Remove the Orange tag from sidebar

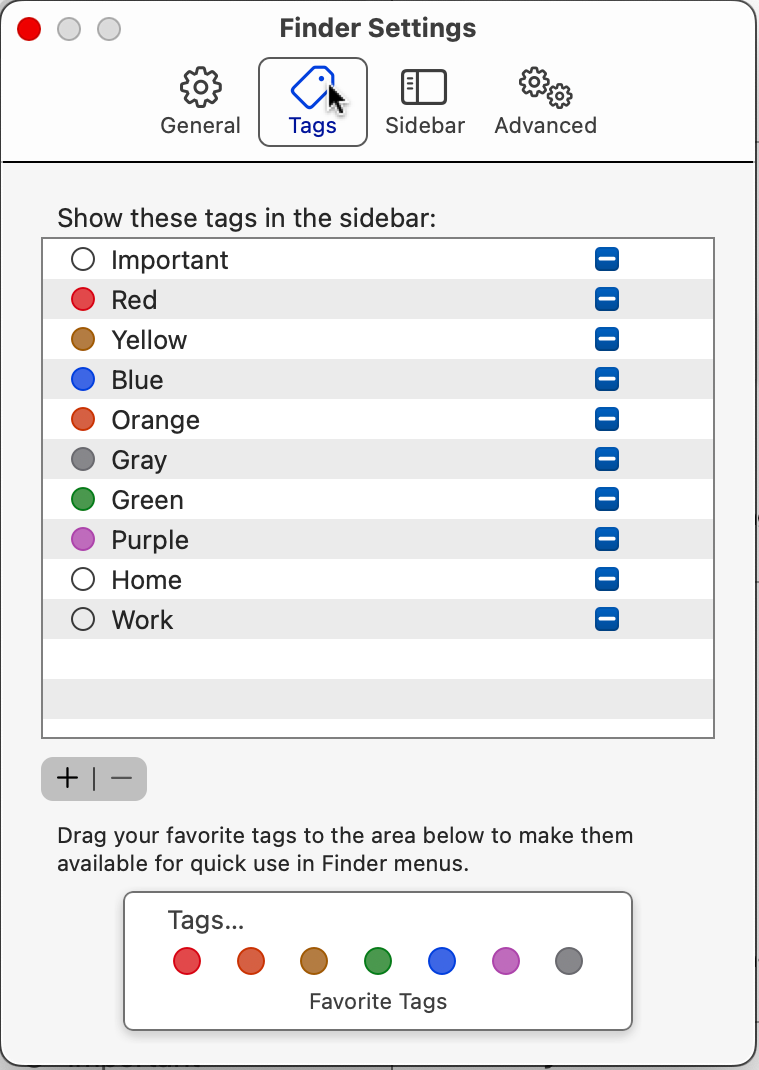pyautogui.click(x=607, y=419)
